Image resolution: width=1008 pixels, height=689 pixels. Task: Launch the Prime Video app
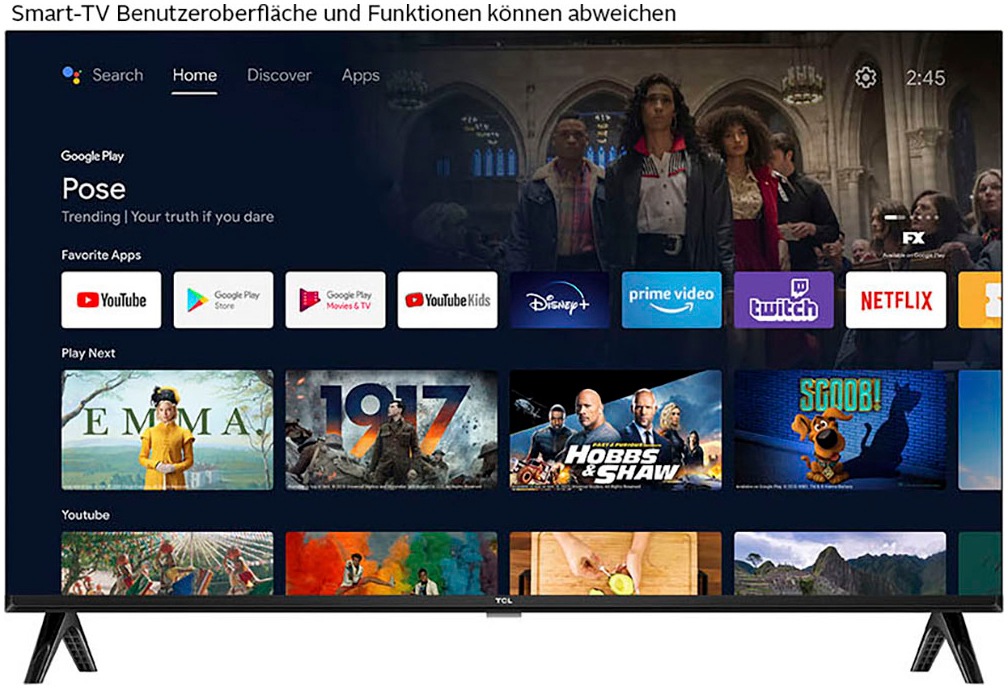[671, 300]
